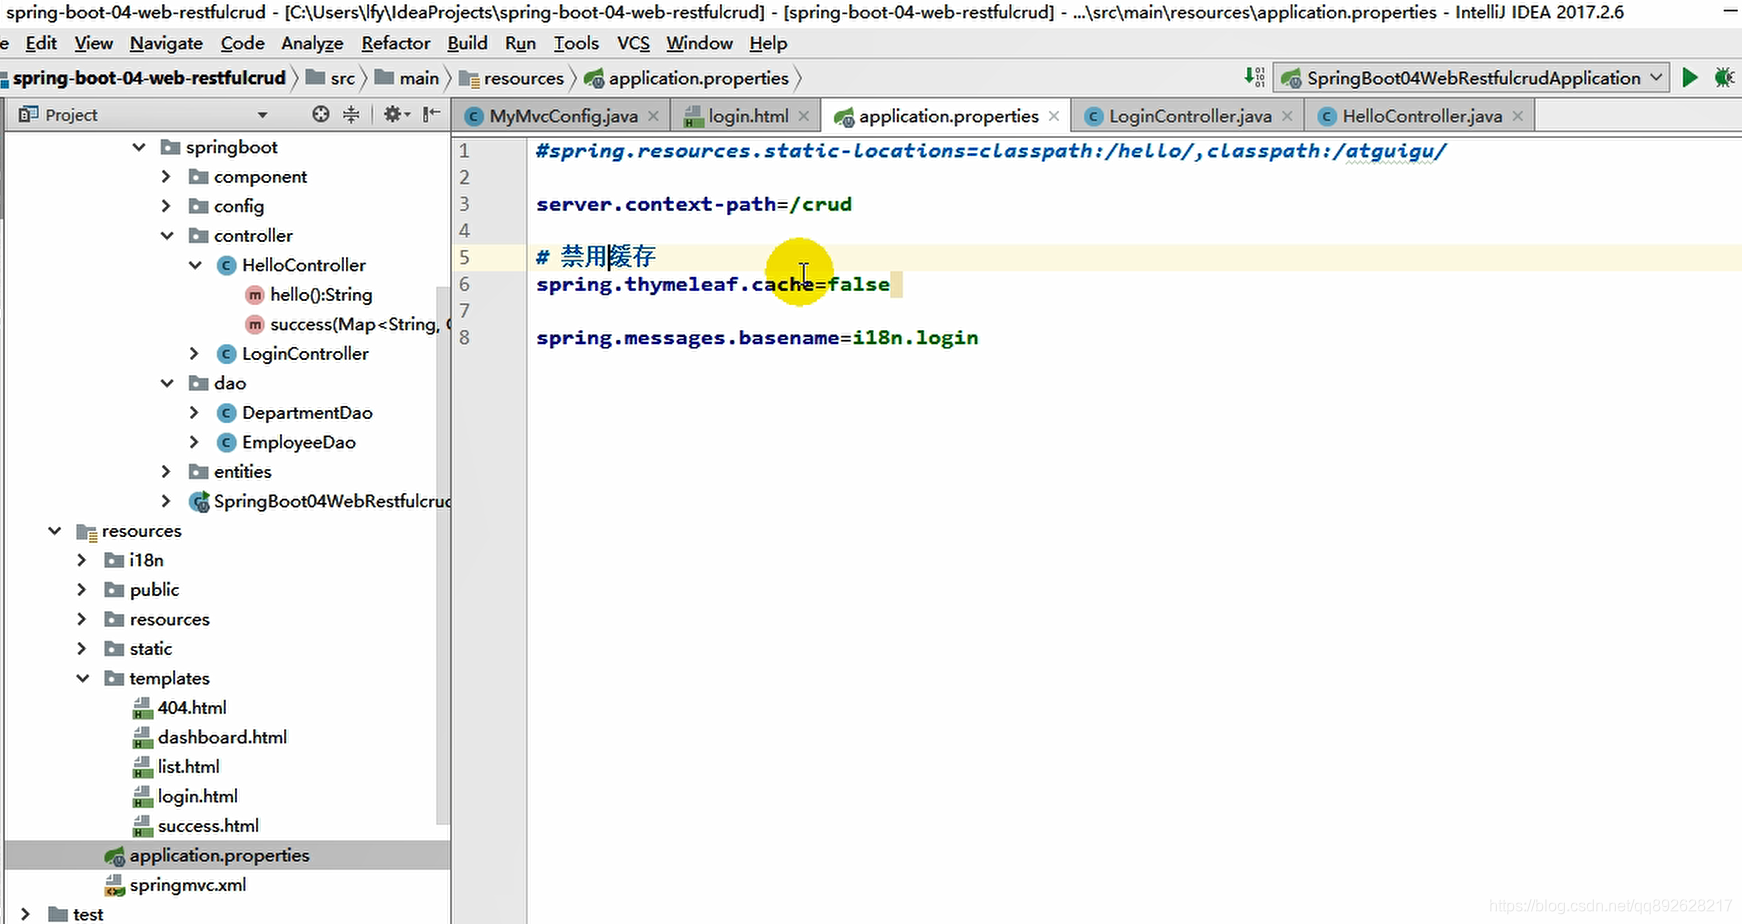
Task: Collapse the resources root folder
Action: pyautogui.click(x=55, y=531)
